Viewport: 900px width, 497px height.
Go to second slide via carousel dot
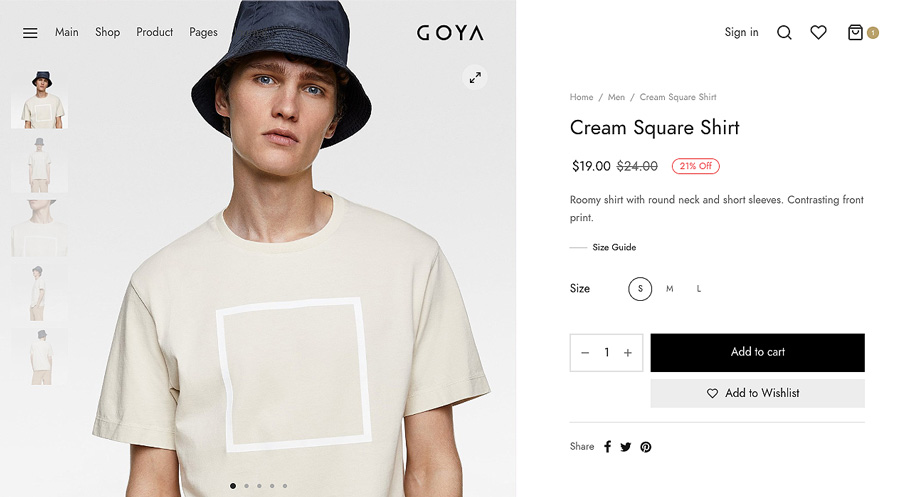[x=246, y=486]
